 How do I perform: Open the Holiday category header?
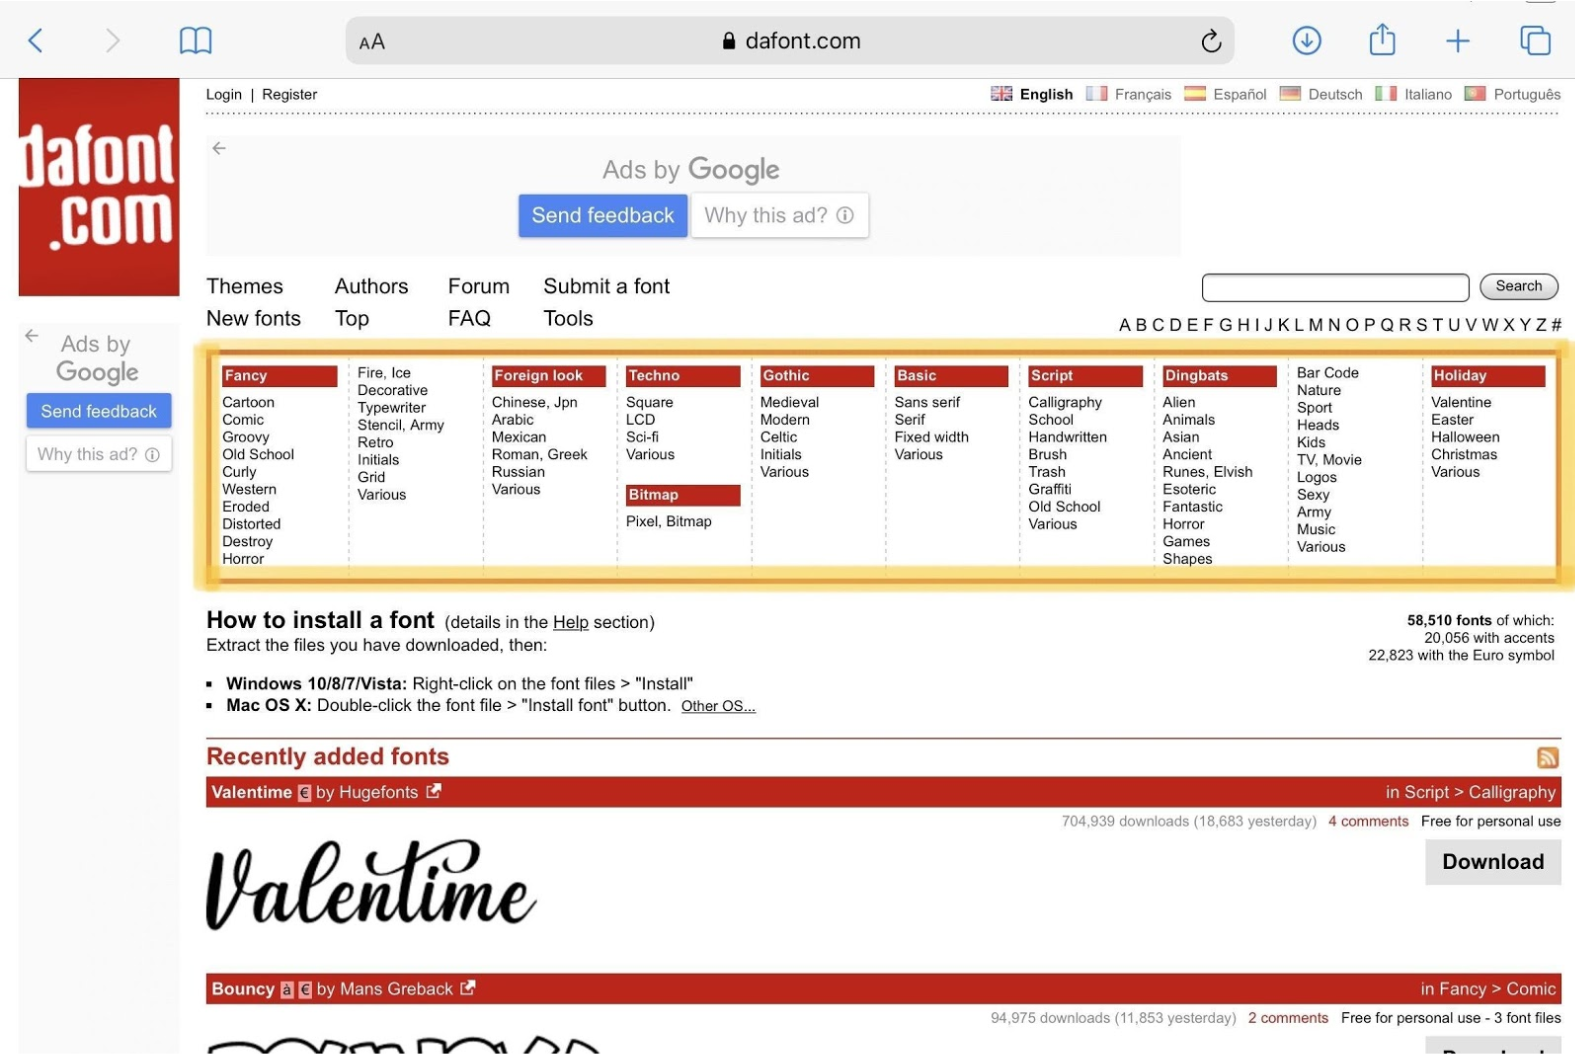click(1488, 376)
